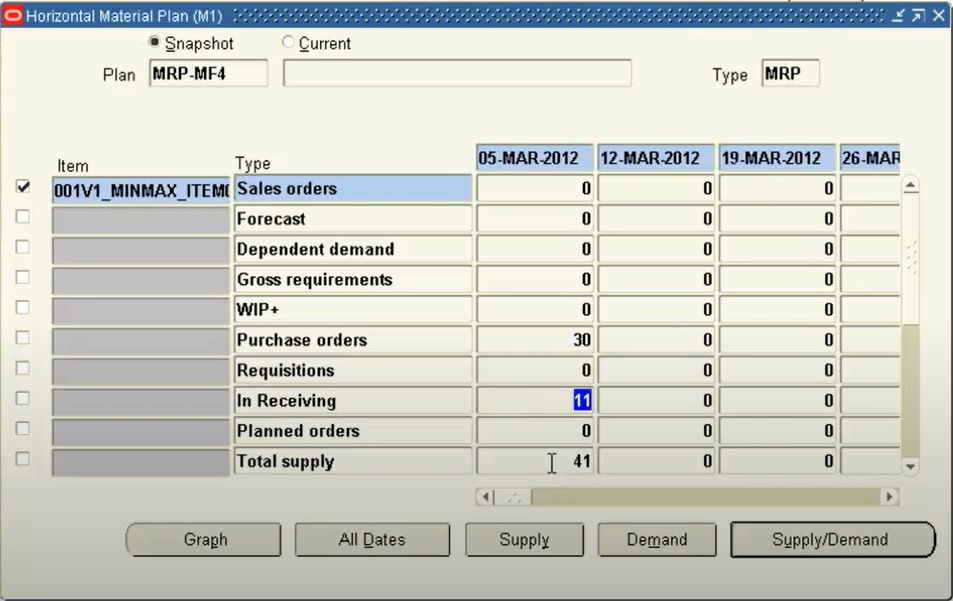
Task: Open the Graph view button
Action: pyautogui.click(x=205, y=540)
